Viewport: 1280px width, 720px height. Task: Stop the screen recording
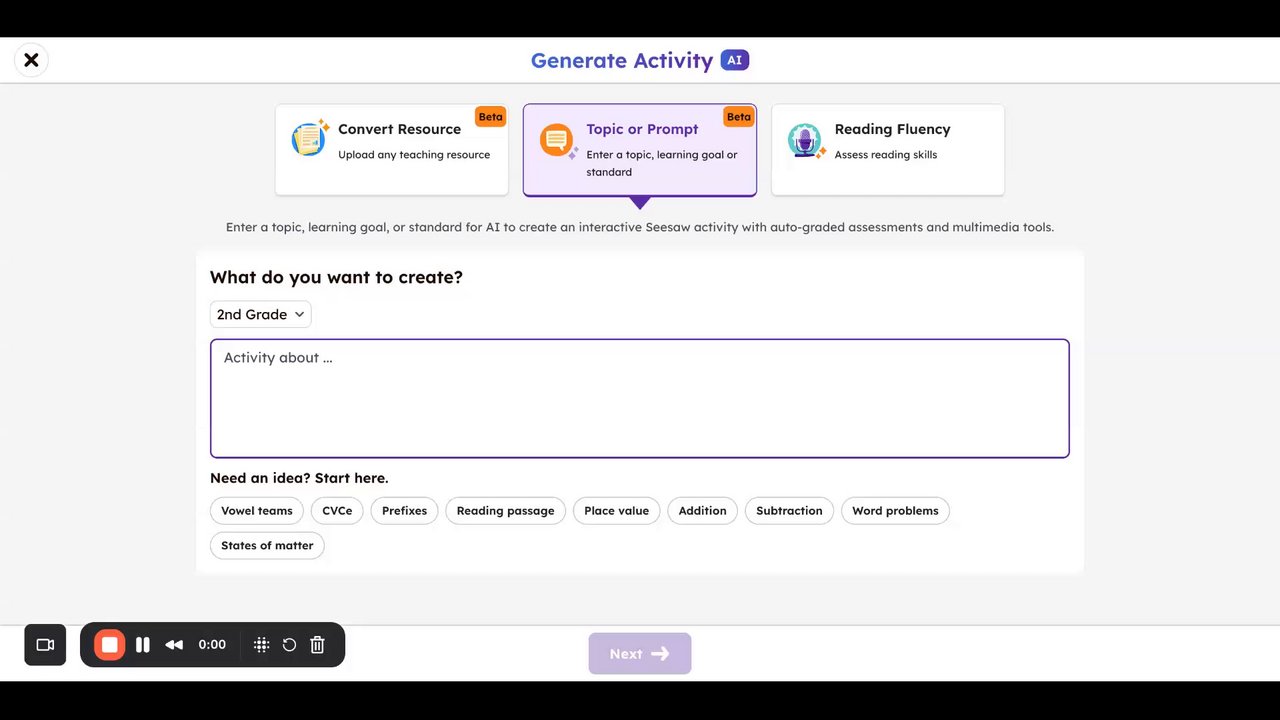[110, 645]
